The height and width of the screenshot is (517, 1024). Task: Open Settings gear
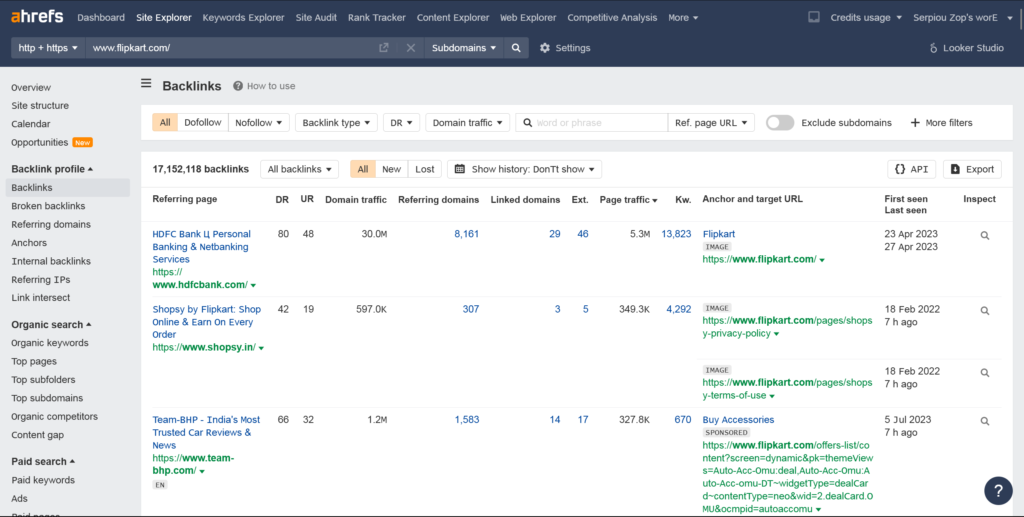tap(565, 48)
